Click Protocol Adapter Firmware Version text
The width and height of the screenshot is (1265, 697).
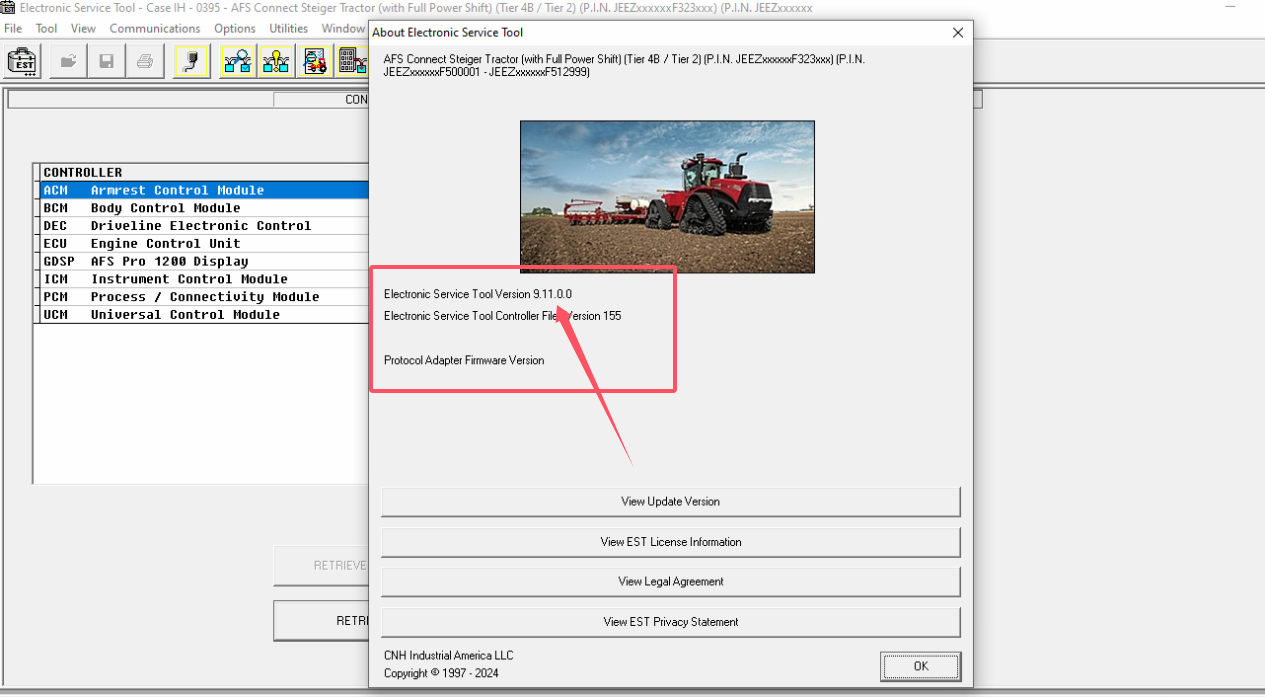(x=464, y=360)
